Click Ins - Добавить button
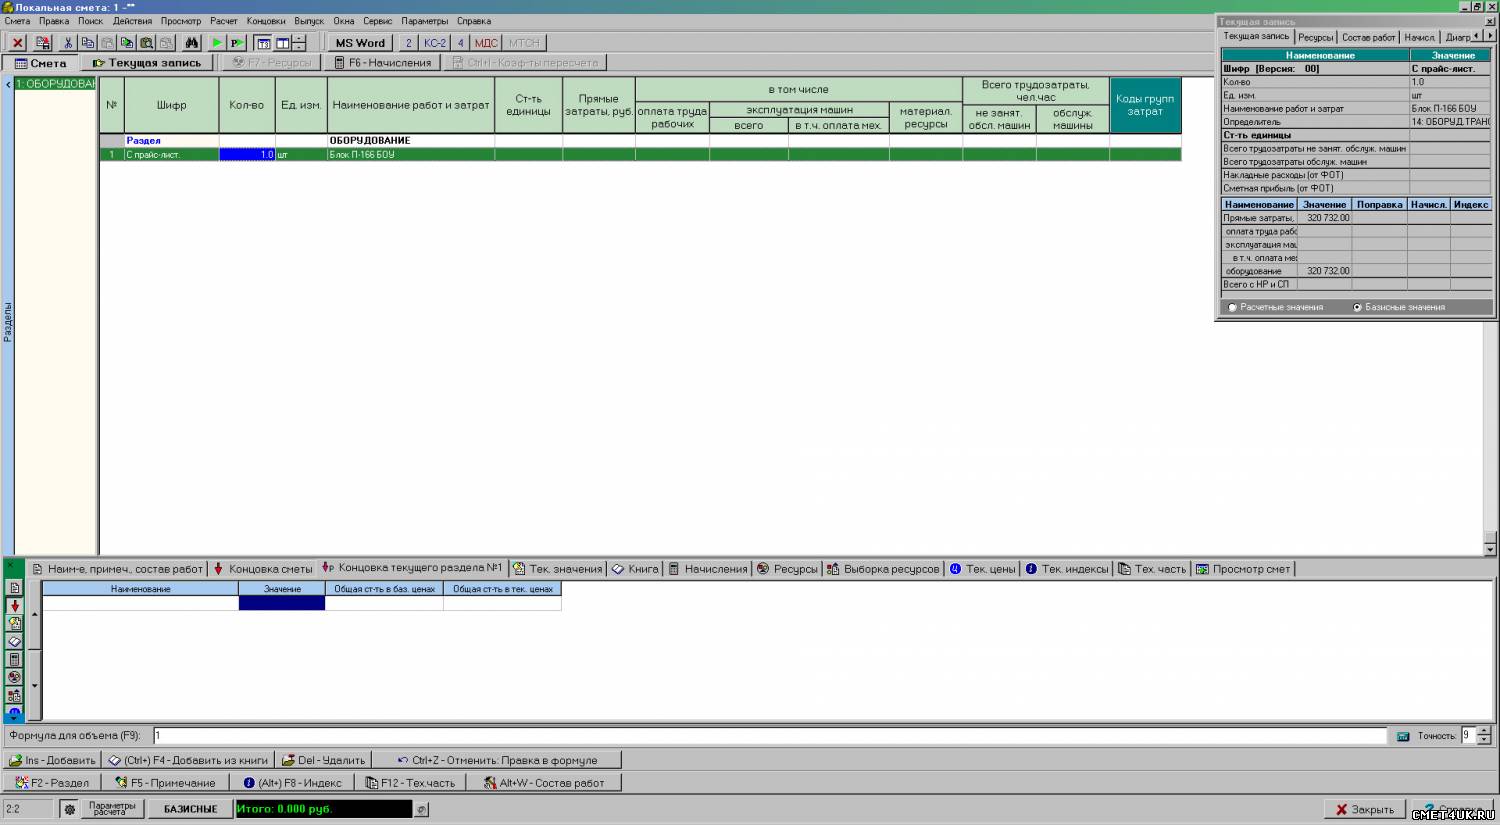The height and width of the screenshot is (825, 1500). 52,760
